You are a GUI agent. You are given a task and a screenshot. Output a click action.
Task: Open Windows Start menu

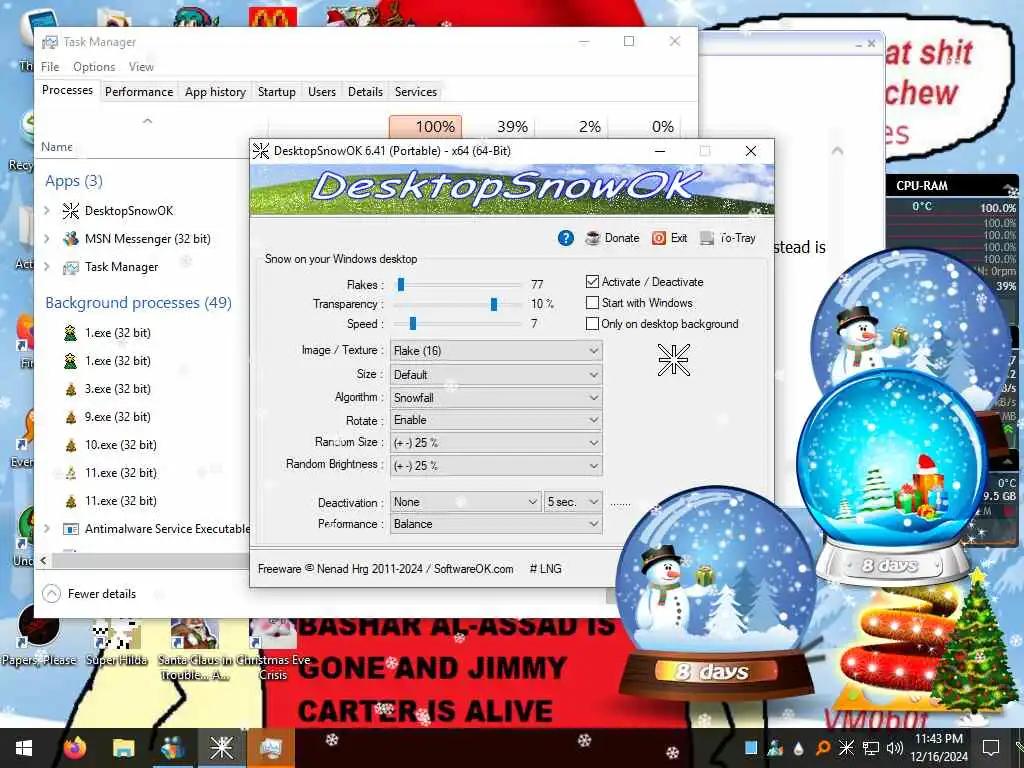(x=24, y=748)
